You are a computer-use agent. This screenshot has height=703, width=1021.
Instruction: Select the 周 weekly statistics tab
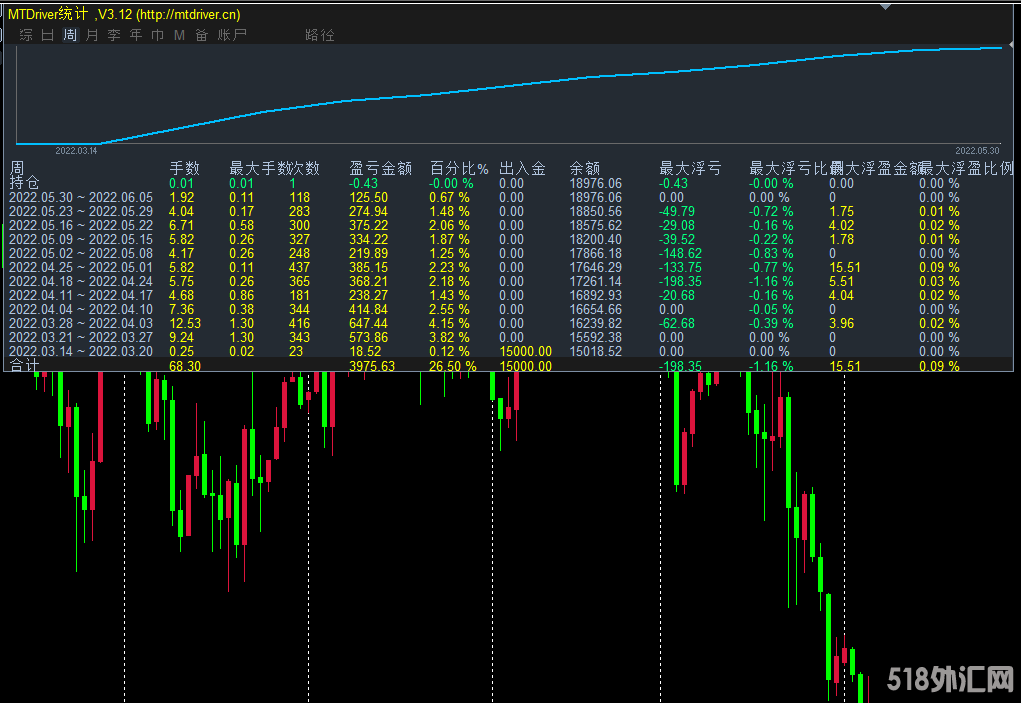click(70, 35)
